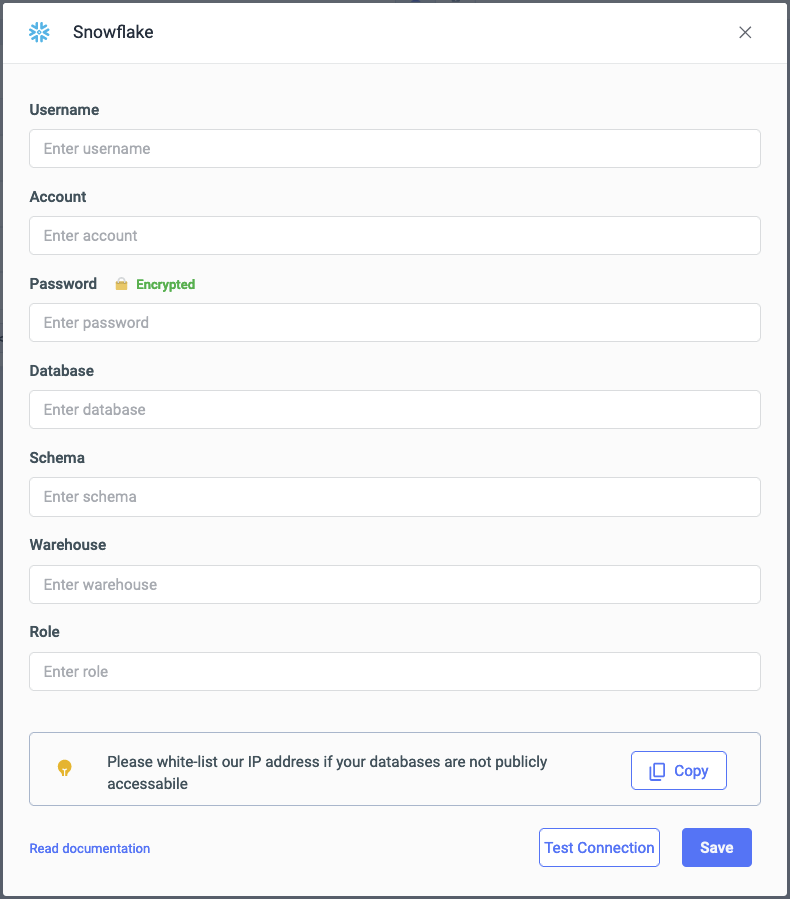Copy the IP address with Copy button
Viewport: 790px width, 899px height.
coord(678,771)
